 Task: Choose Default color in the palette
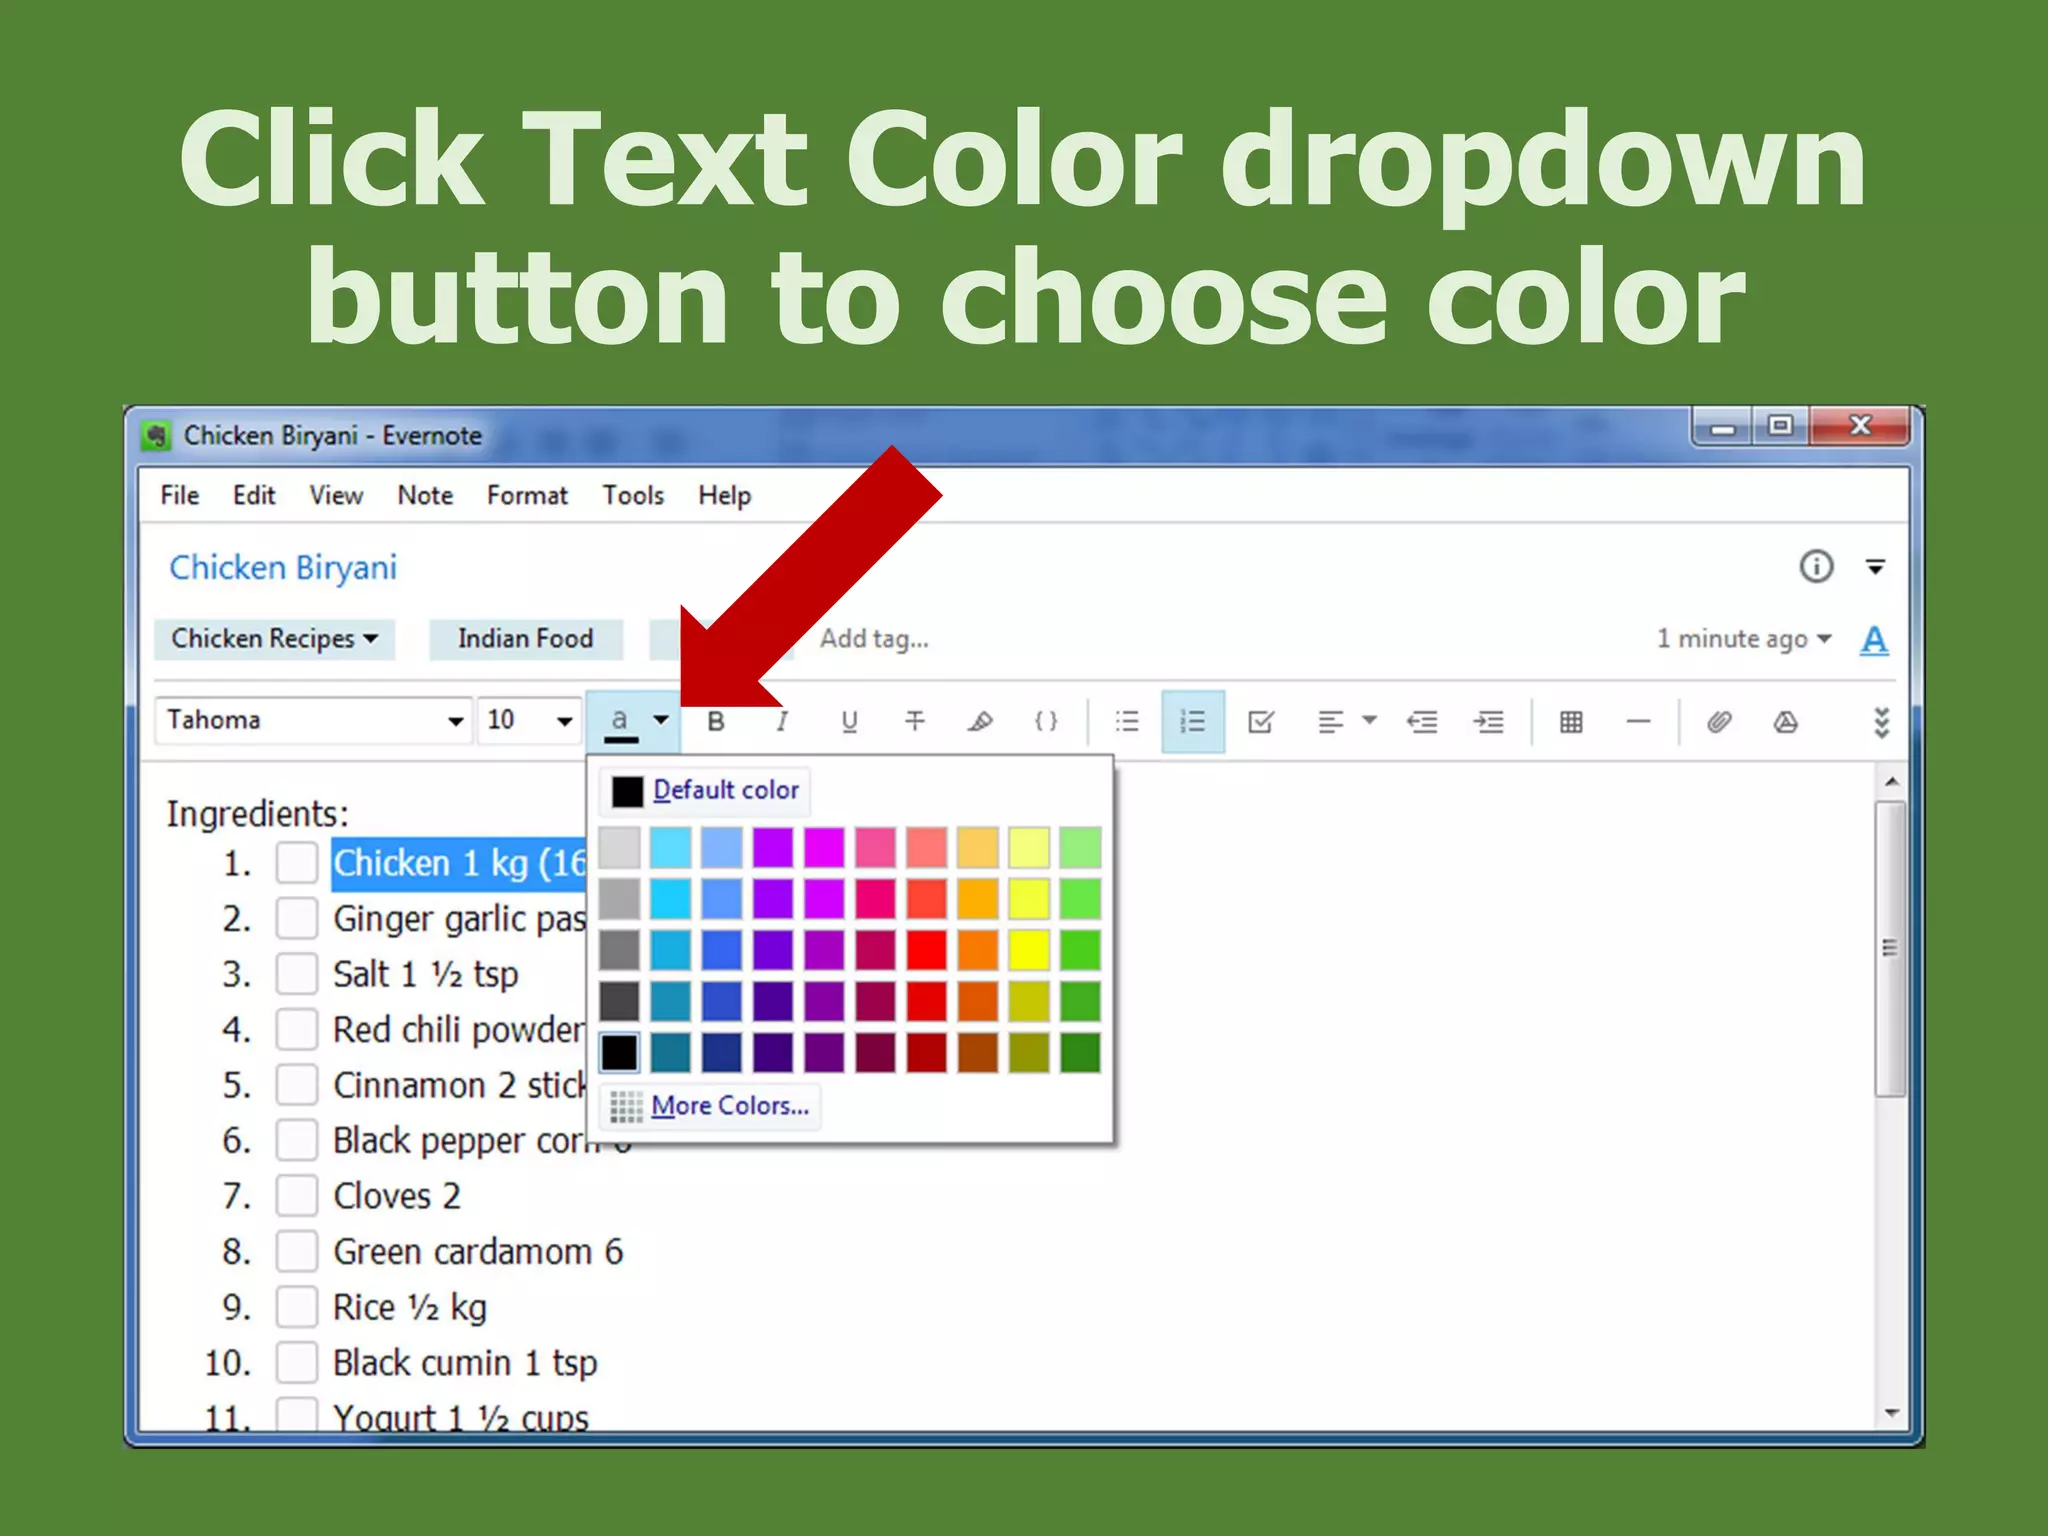[705, 791]
